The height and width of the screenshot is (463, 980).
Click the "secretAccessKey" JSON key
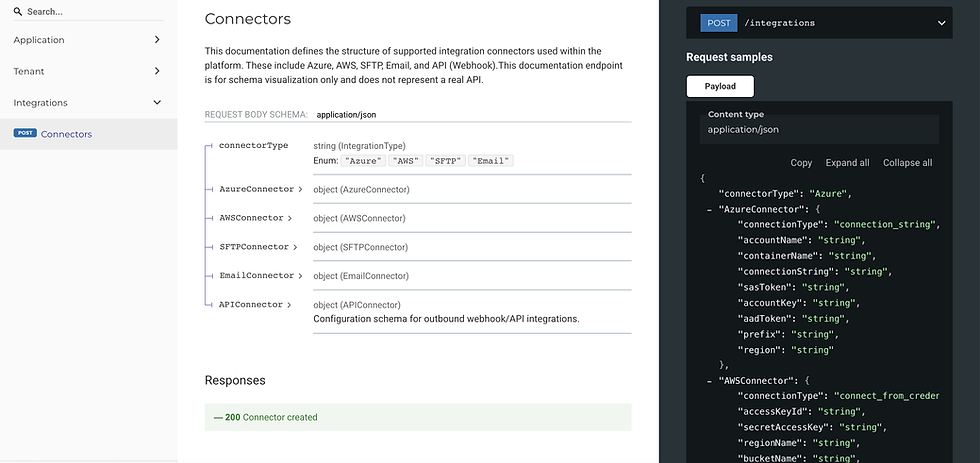tap(783, 427)
